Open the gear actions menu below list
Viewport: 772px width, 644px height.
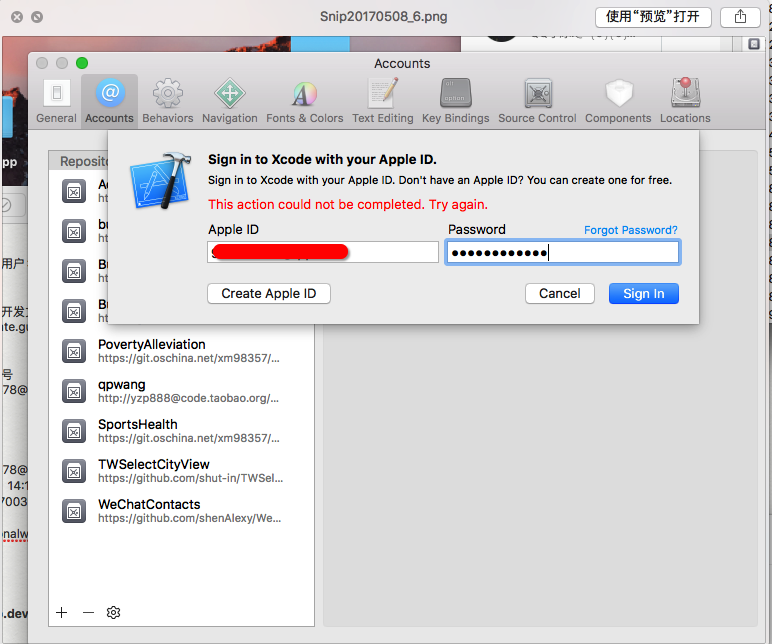pyautogui.click(x=113, y=612)
